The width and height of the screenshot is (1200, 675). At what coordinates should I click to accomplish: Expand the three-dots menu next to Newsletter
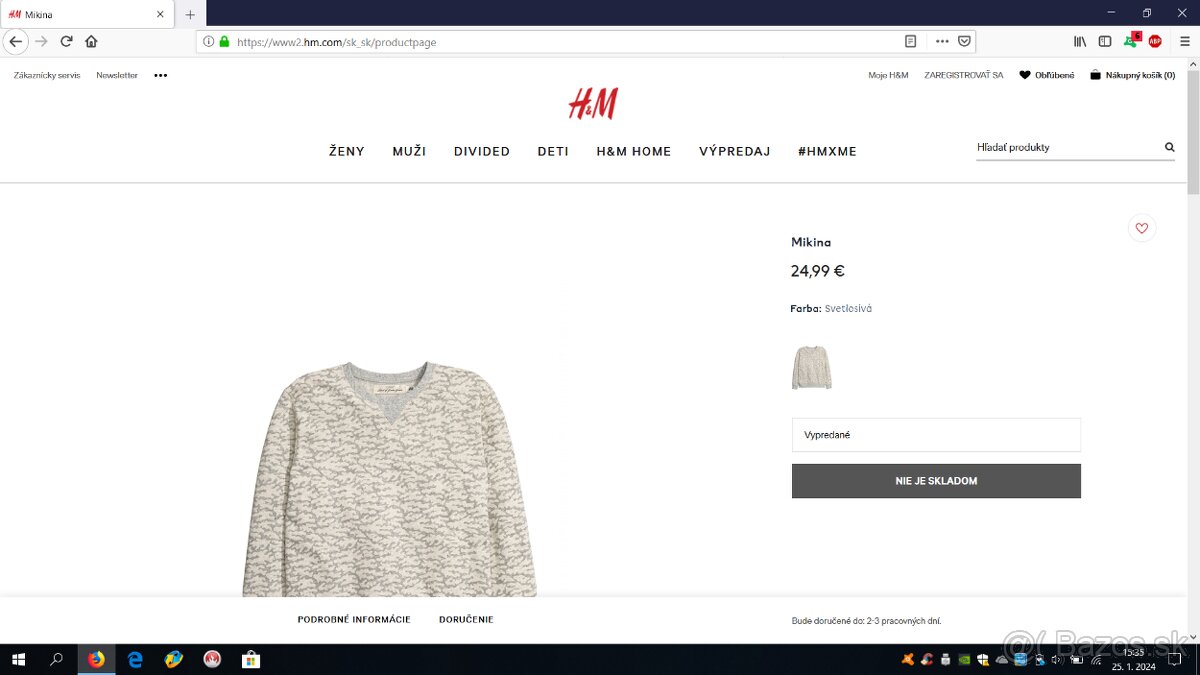tap(161, 75)
